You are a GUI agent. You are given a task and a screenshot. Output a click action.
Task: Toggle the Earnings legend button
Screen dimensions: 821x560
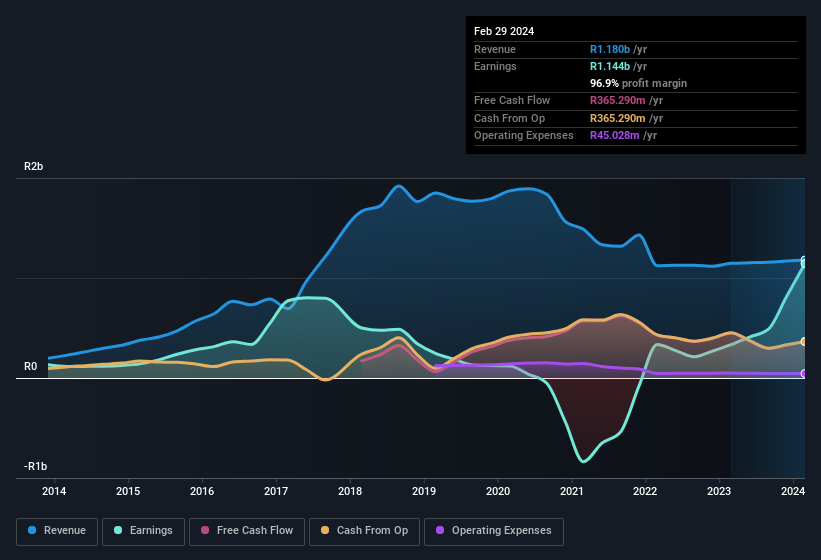tap(143, 531)
